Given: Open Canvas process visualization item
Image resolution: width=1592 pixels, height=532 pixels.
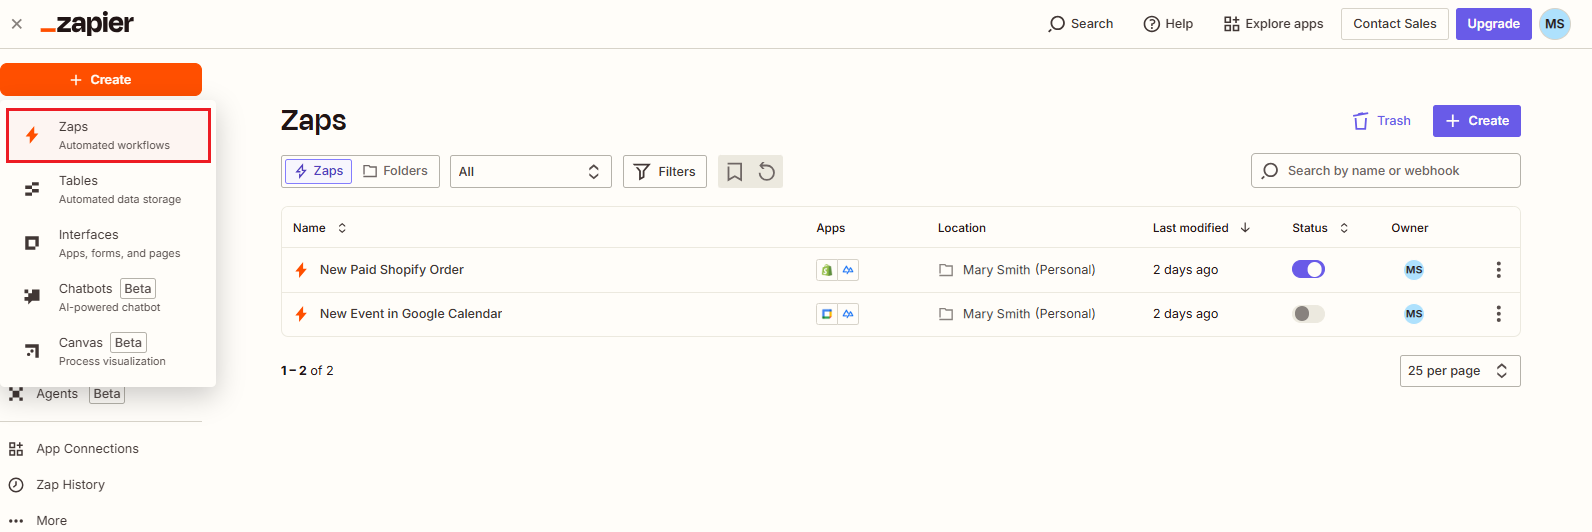Looking at the screenshot, I should (108, 351).
